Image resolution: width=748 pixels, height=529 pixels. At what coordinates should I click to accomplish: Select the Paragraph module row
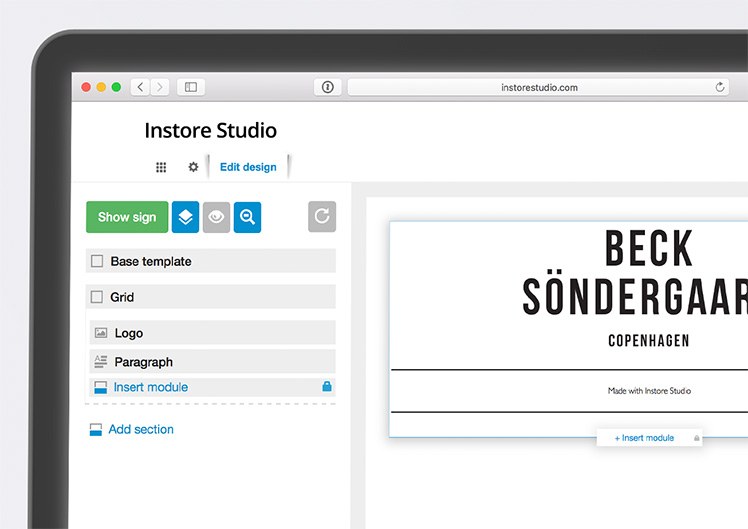(212, 362)
